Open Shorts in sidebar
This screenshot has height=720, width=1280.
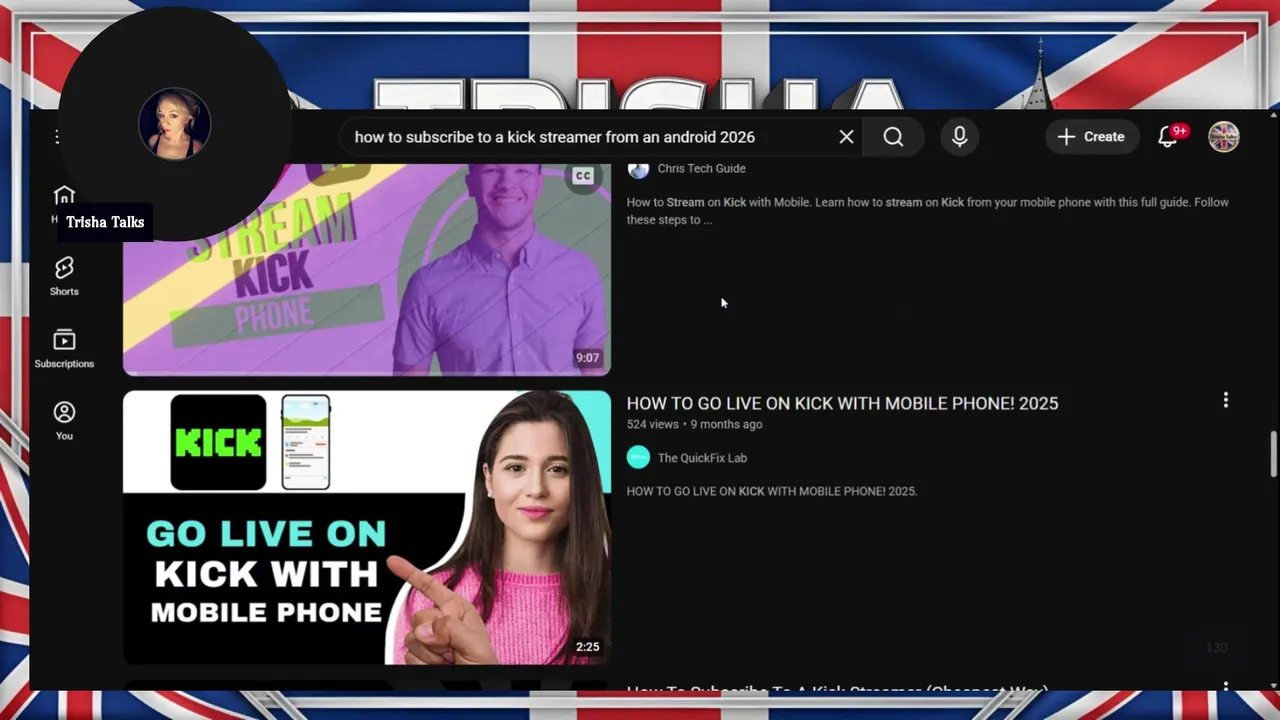point(64,276)
